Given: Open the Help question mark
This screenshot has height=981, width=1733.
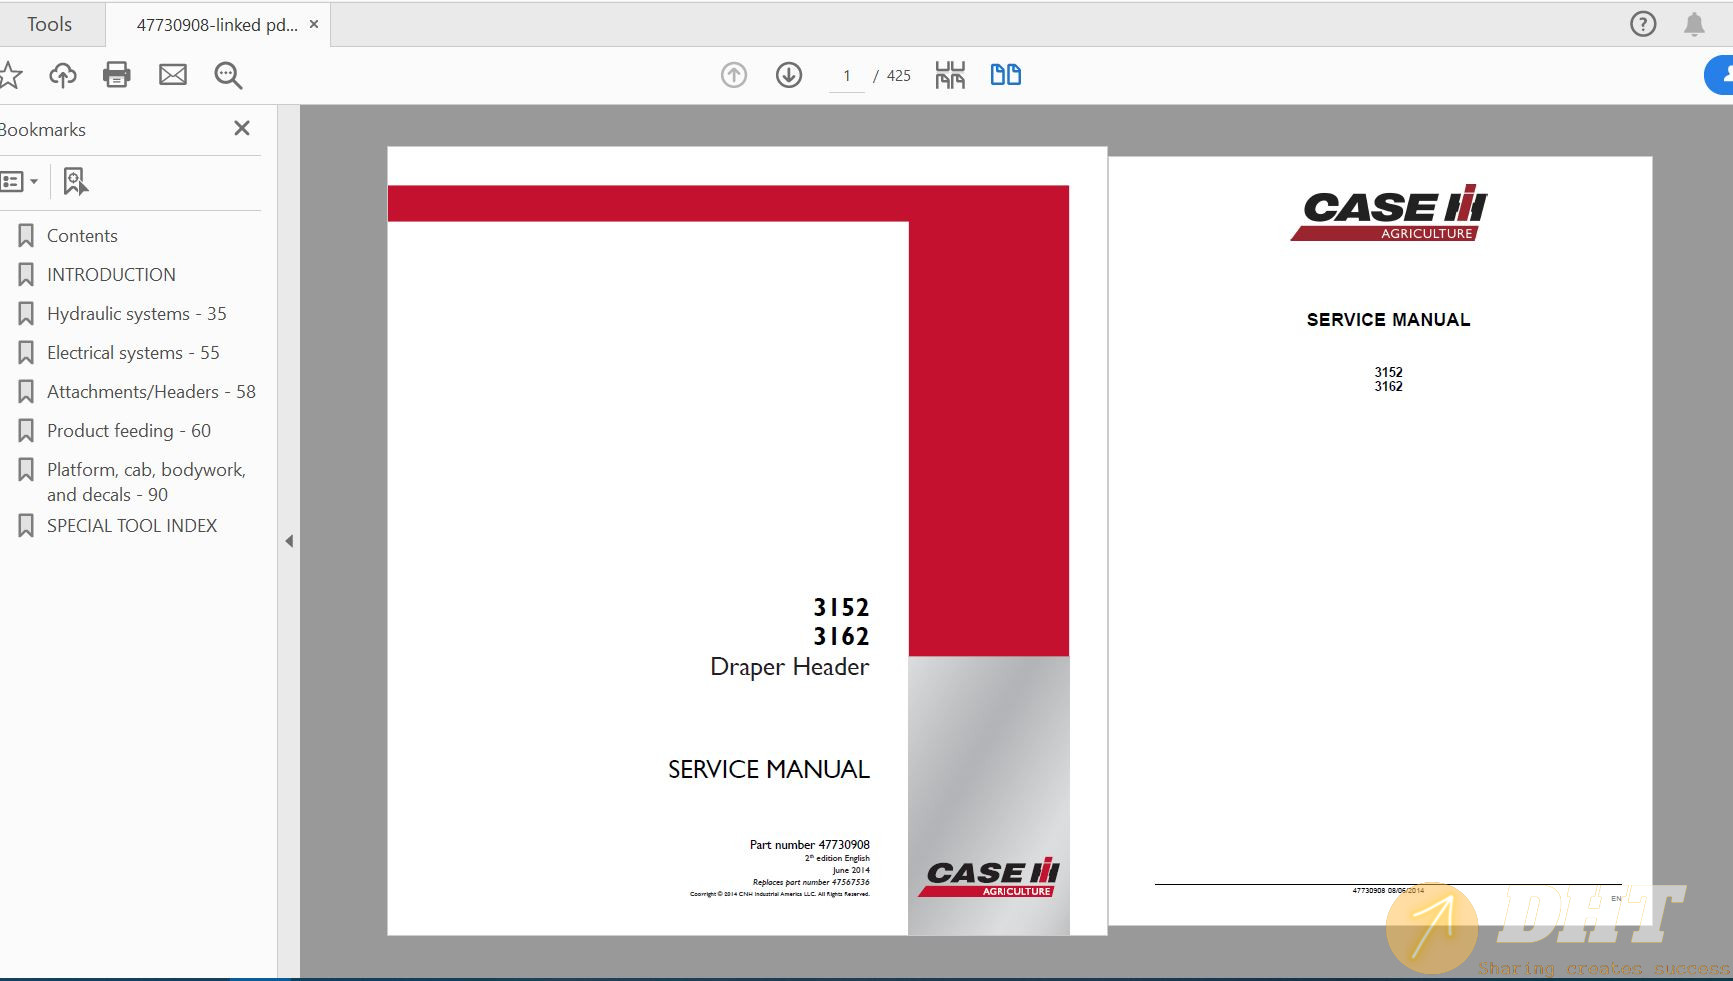Looking at the screenshot, I should coord(1642,23).
